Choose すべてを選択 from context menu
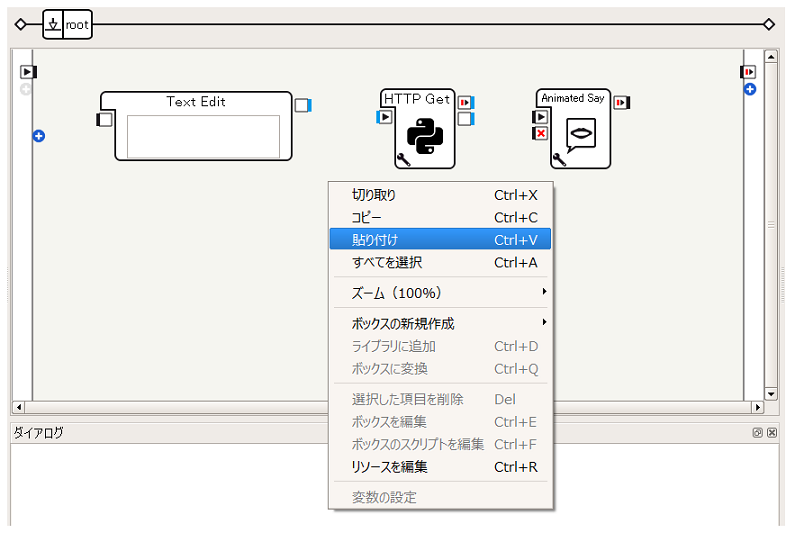The image size is (795, 551). (x=440, y=262)
